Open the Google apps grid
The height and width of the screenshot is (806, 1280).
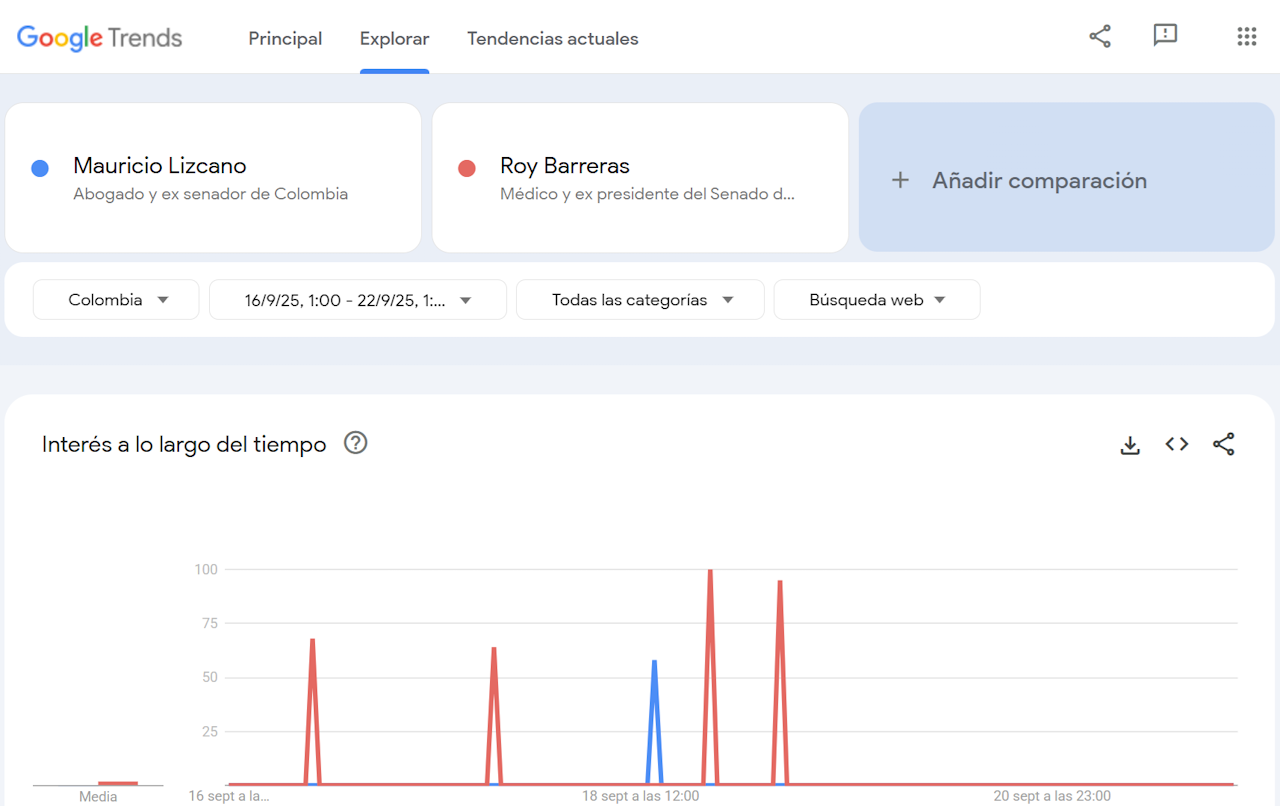1246,37
